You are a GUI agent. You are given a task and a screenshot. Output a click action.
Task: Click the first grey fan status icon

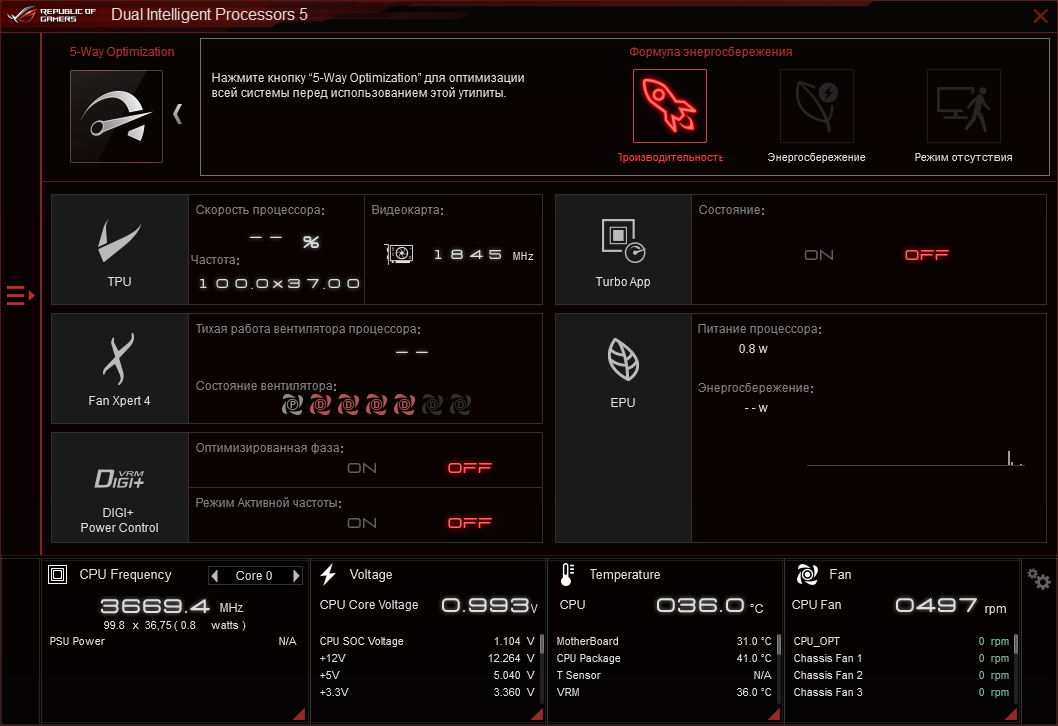click(x=292, y=405)
